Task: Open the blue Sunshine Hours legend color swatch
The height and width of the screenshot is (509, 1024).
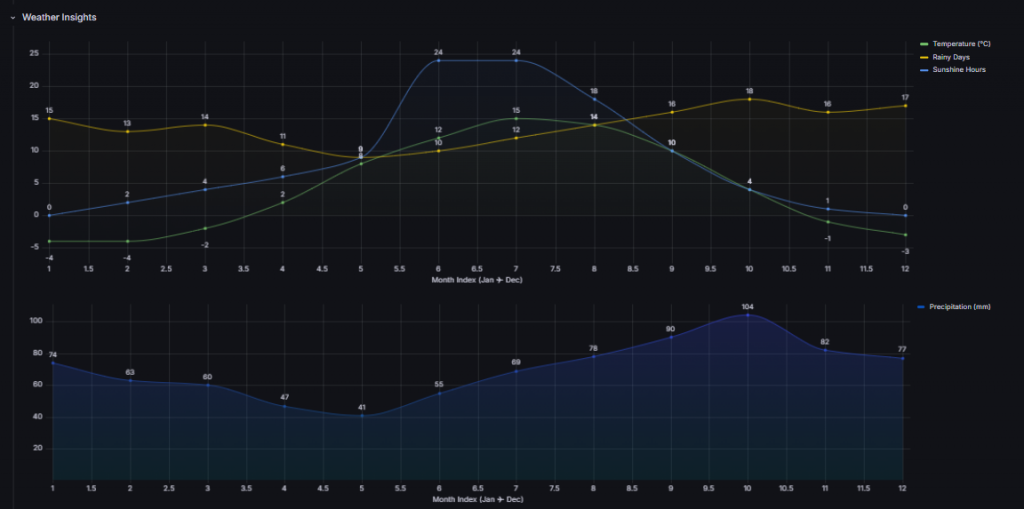Action: tap(924, 70)
